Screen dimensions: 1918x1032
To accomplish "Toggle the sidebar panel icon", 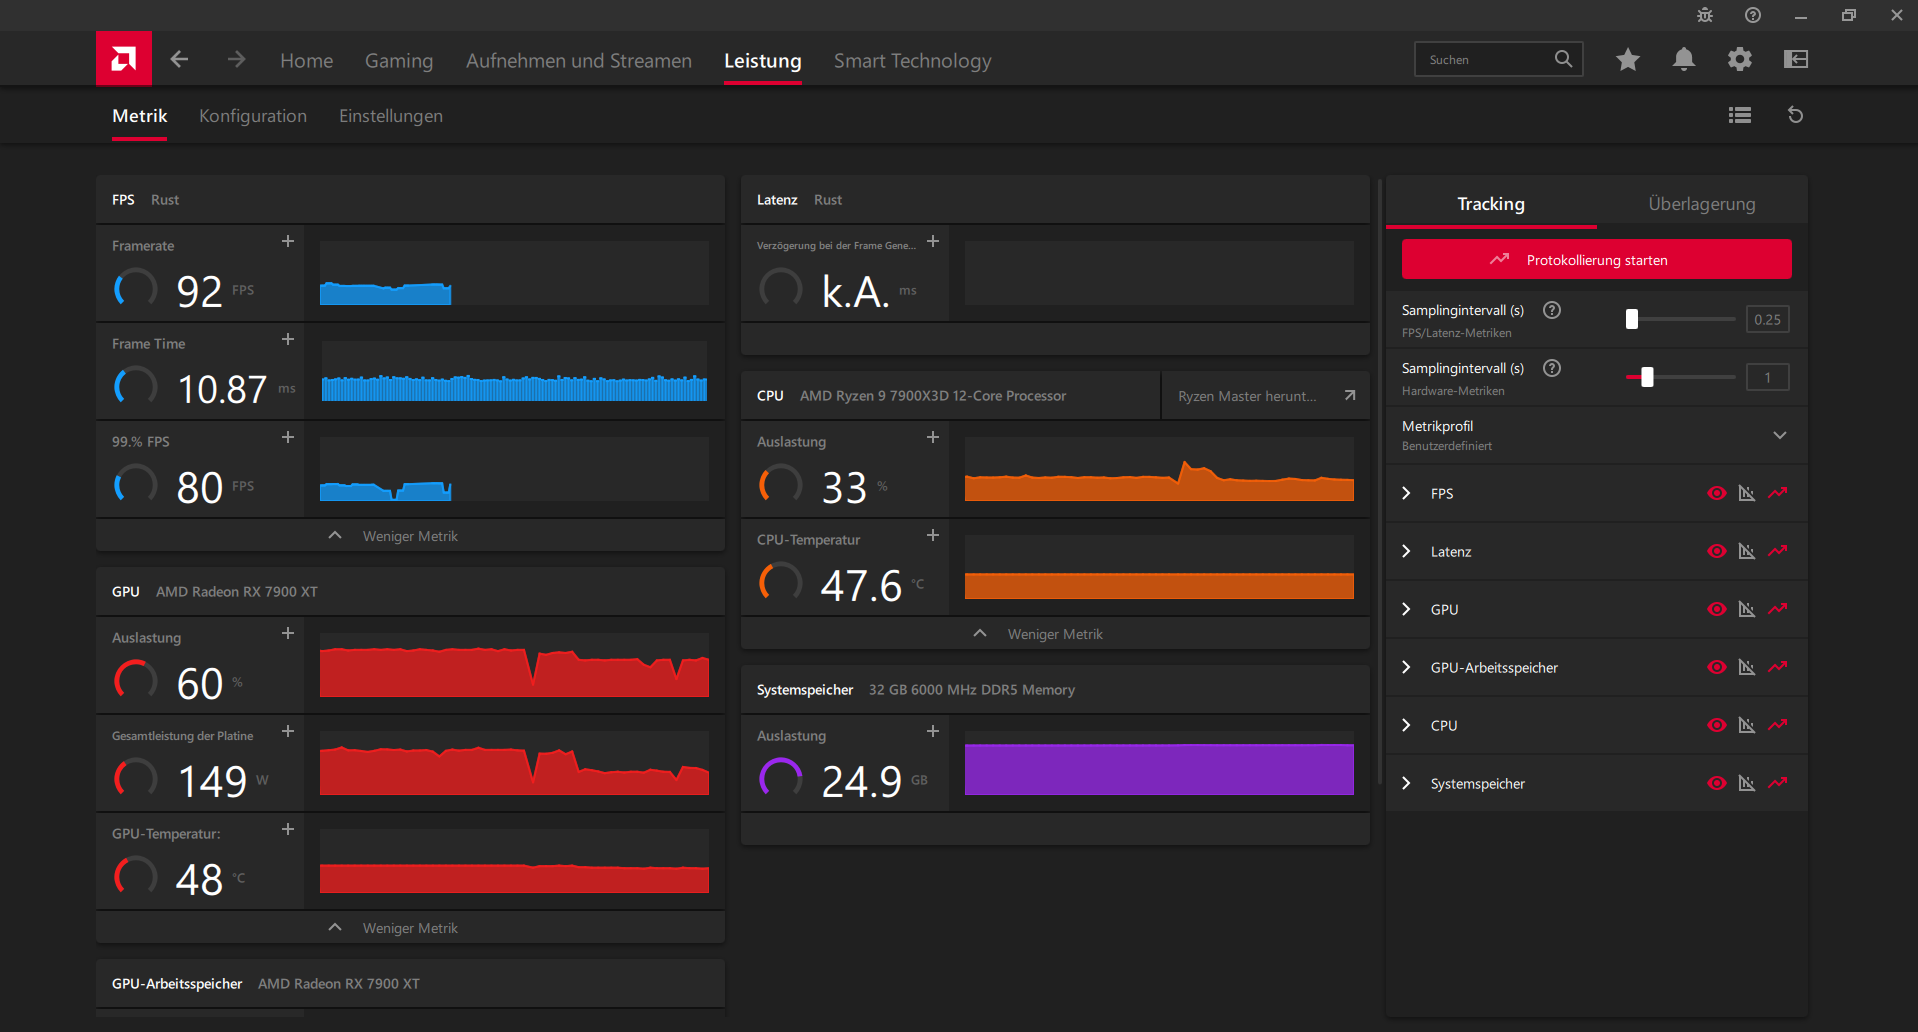I will (1796, 59).
